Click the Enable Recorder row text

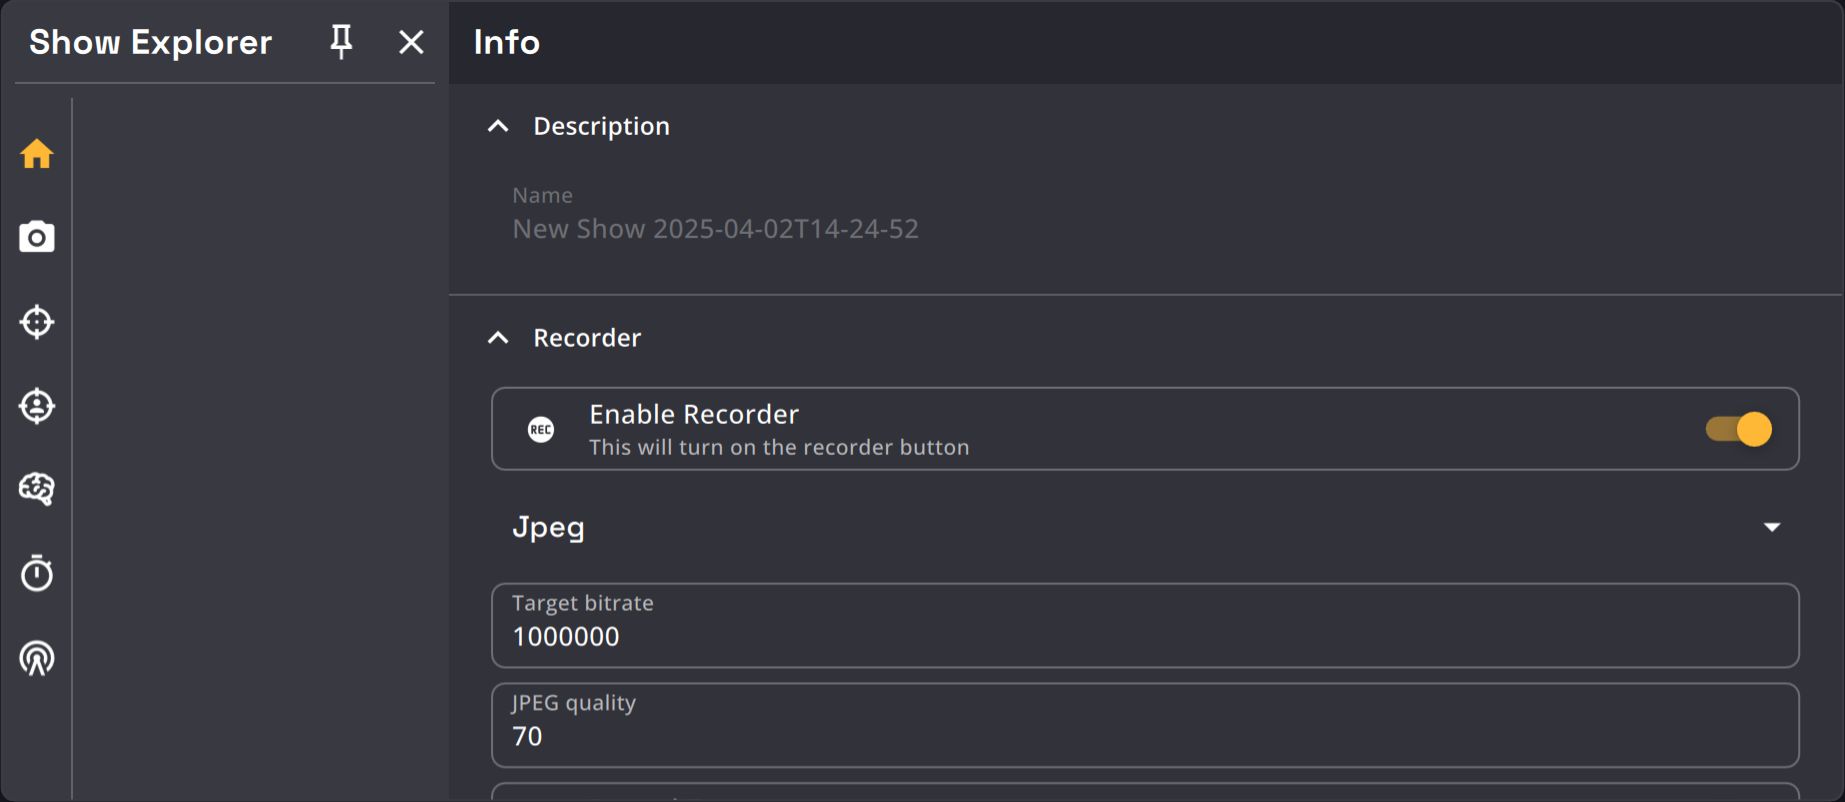click(694, 414)
